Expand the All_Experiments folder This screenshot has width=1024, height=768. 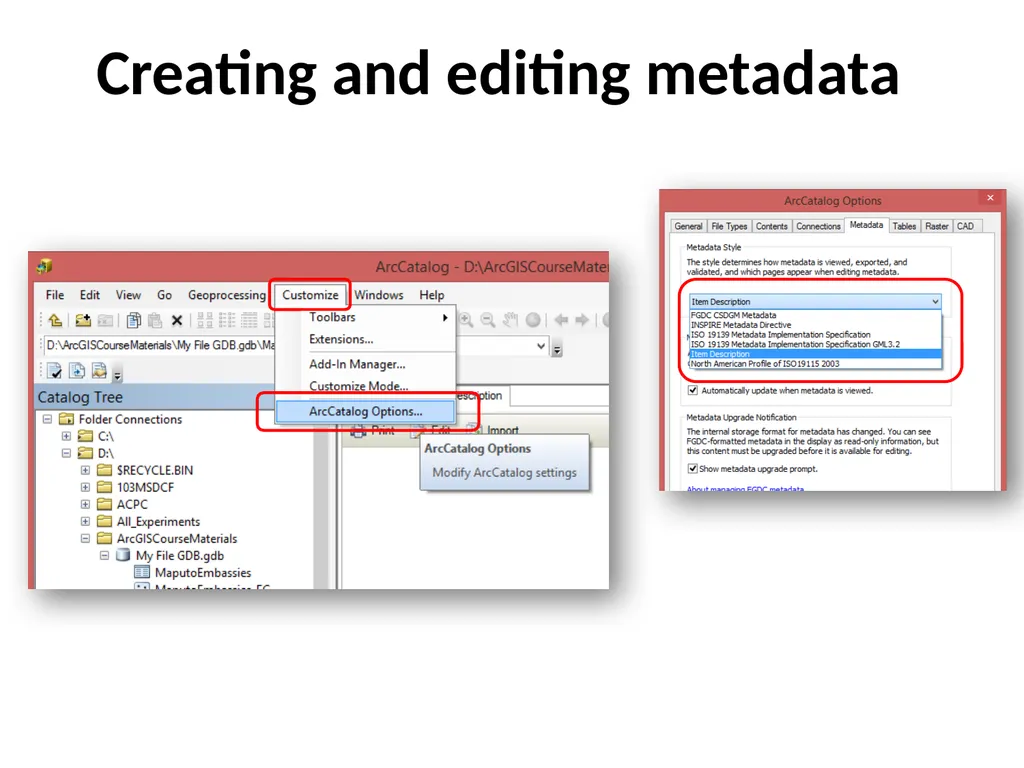pos(86,521)
